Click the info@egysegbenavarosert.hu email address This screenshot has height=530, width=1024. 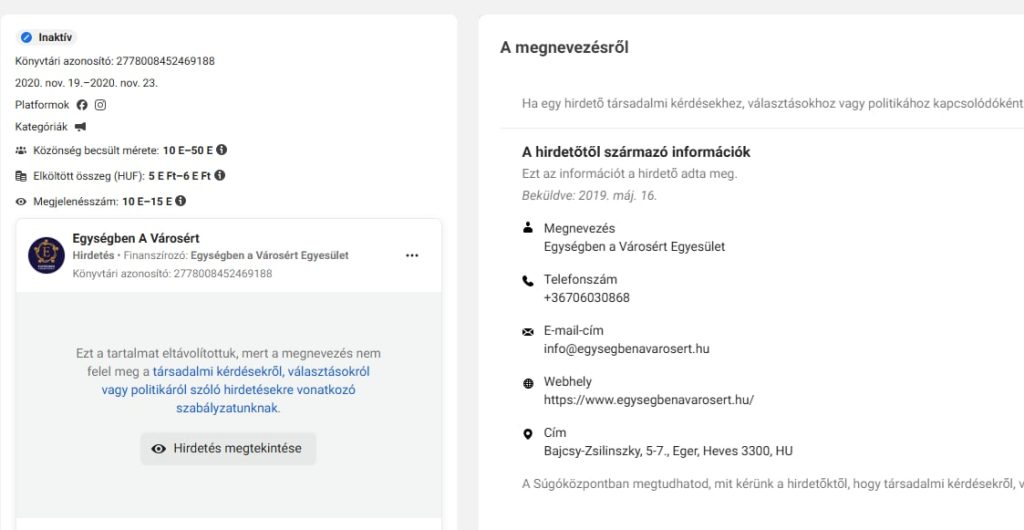pos(626,349)
